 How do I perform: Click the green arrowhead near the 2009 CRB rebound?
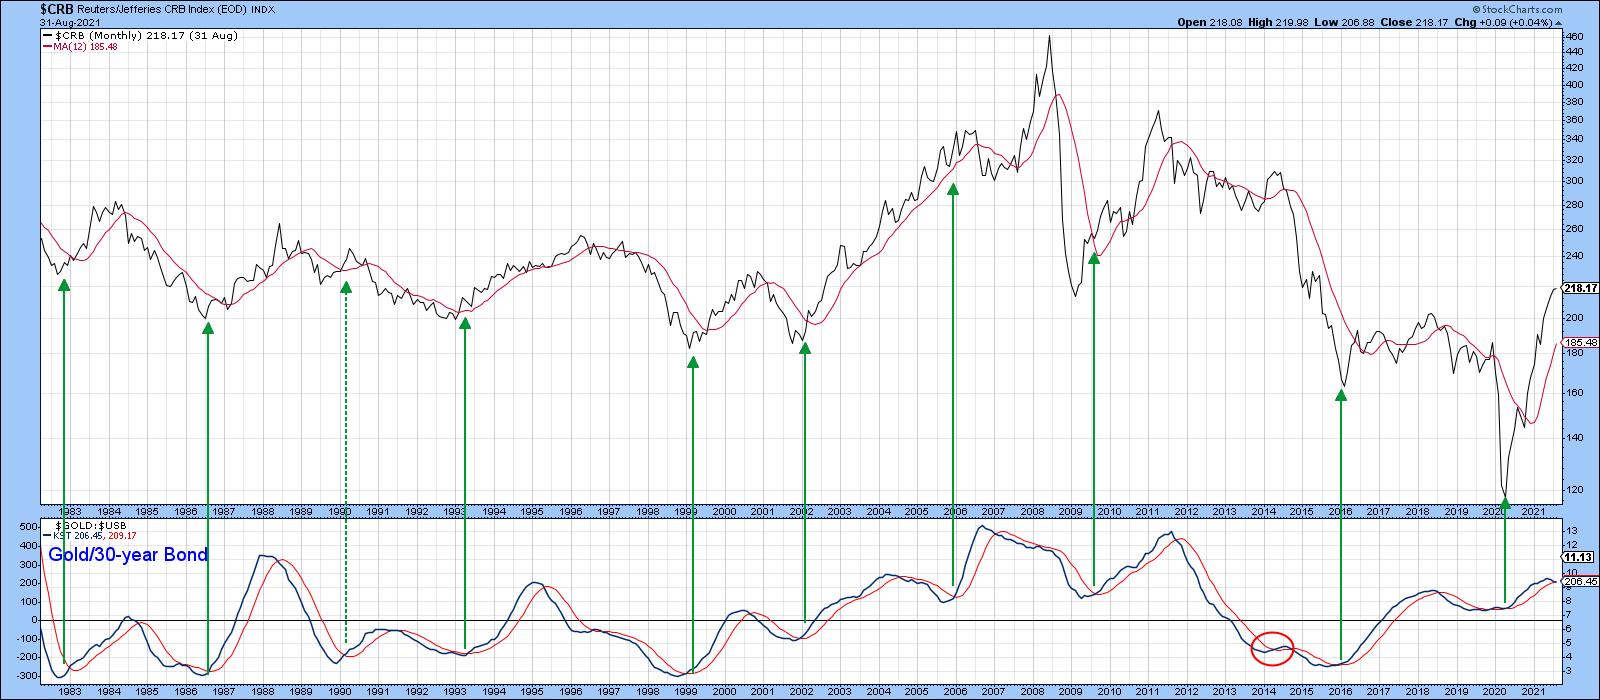[x=1093, y=258]
